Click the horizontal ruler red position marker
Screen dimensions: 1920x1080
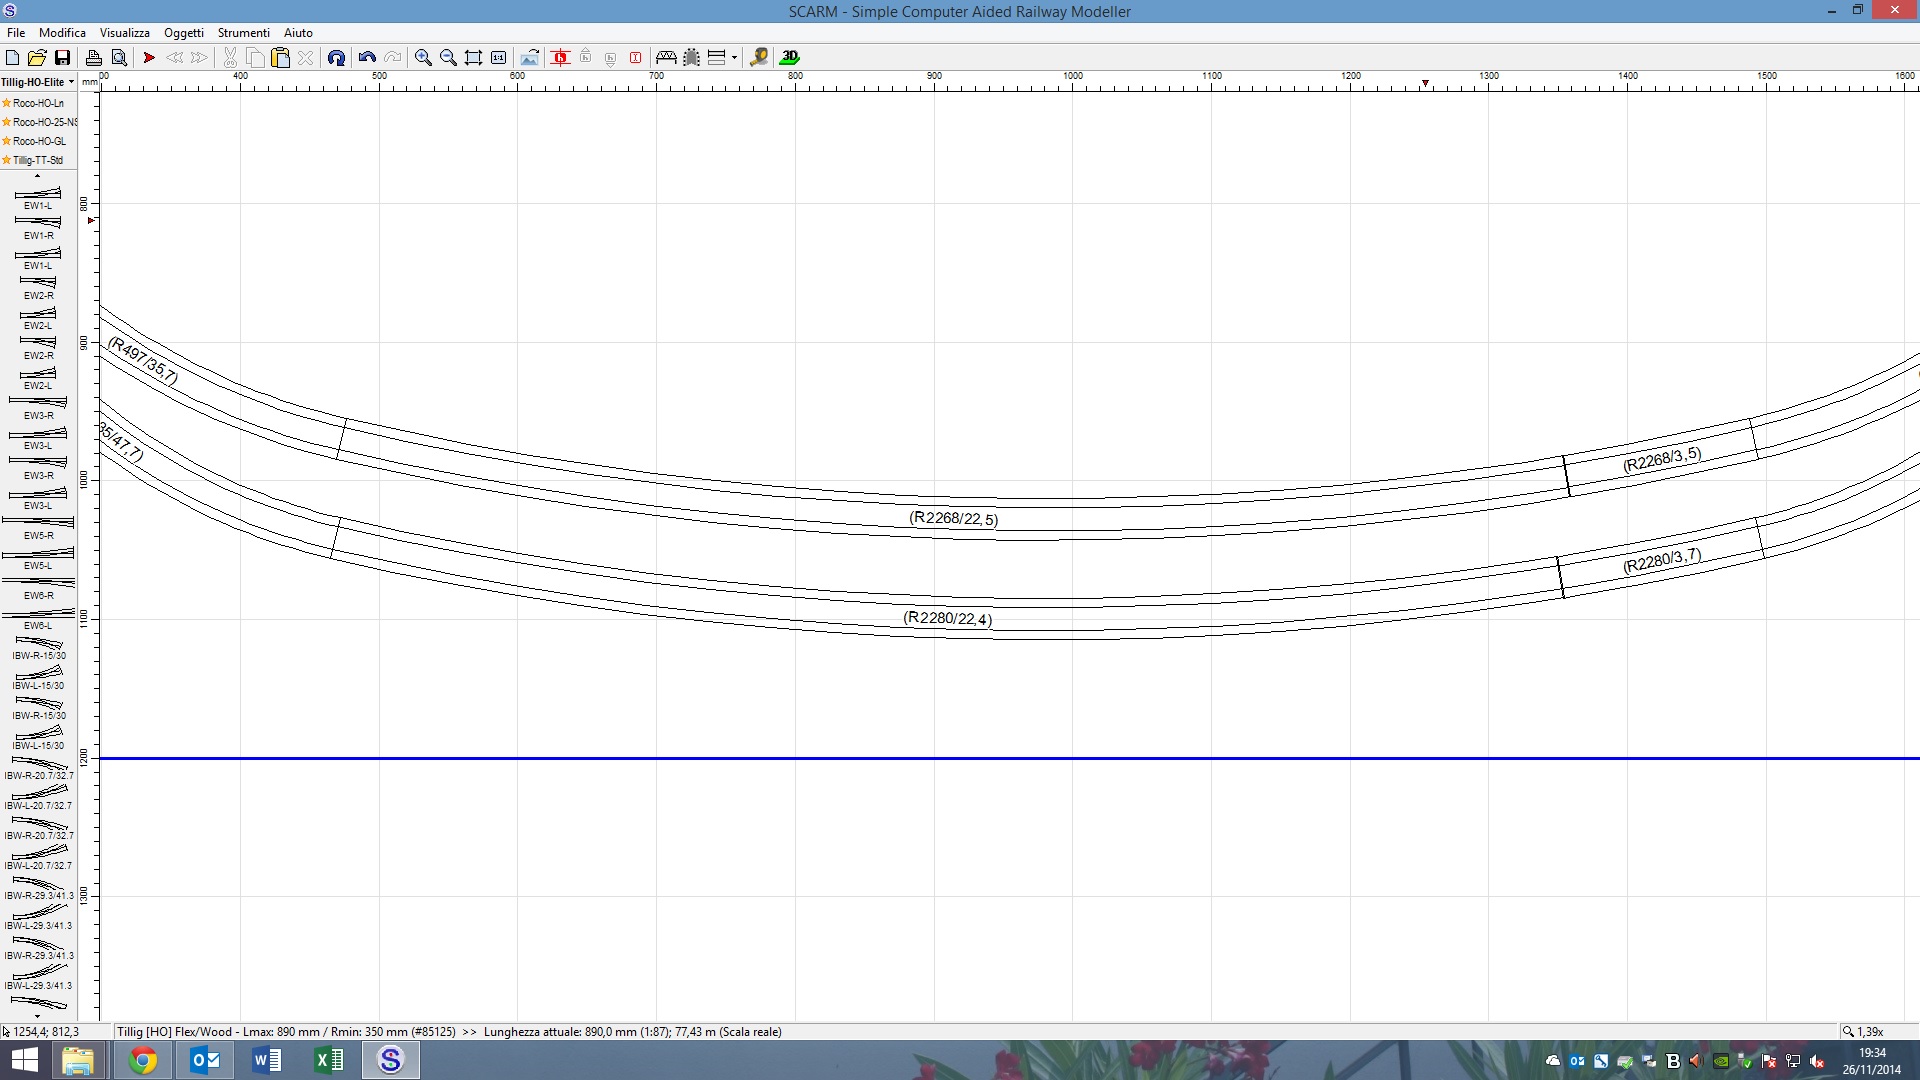tap(1425, 83)
